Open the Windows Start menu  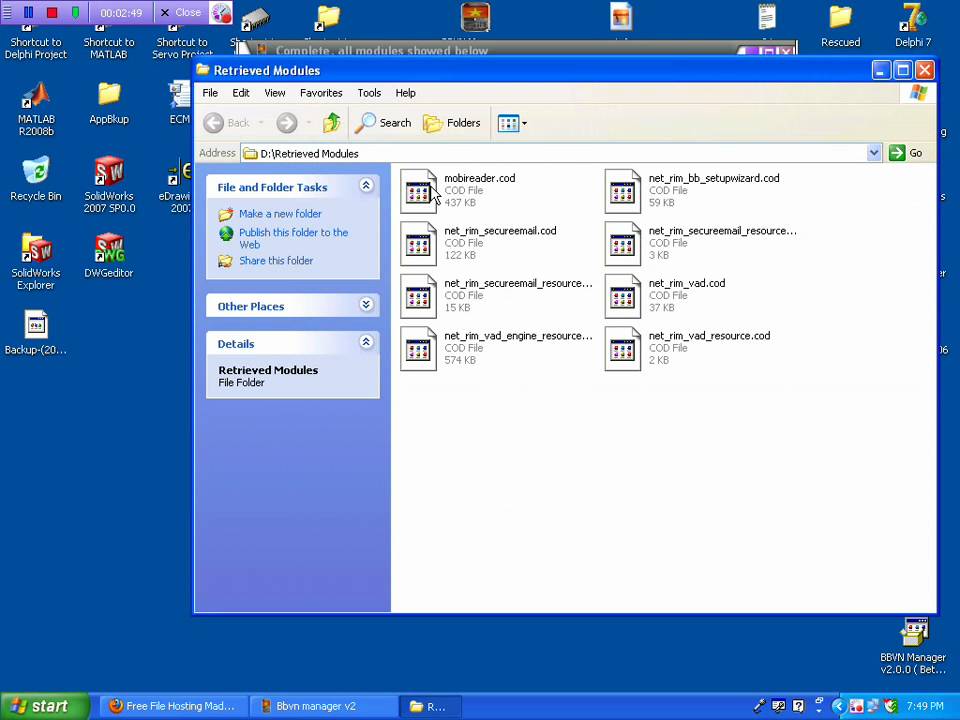point(44,706)
